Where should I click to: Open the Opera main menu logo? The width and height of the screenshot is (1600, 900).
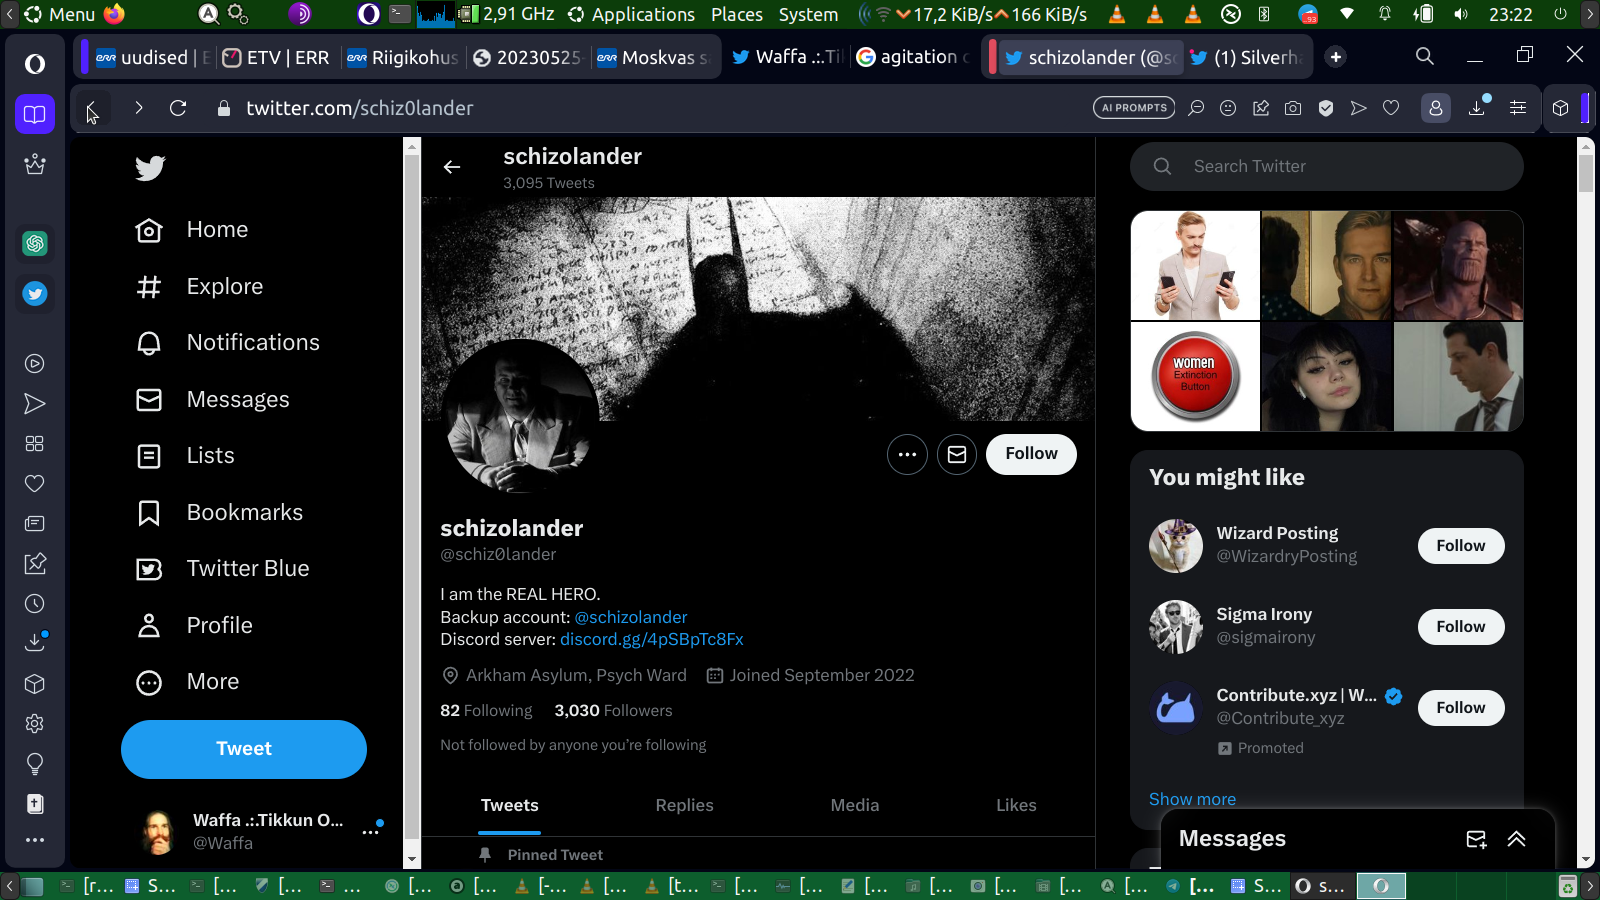(x=35, y=64)
